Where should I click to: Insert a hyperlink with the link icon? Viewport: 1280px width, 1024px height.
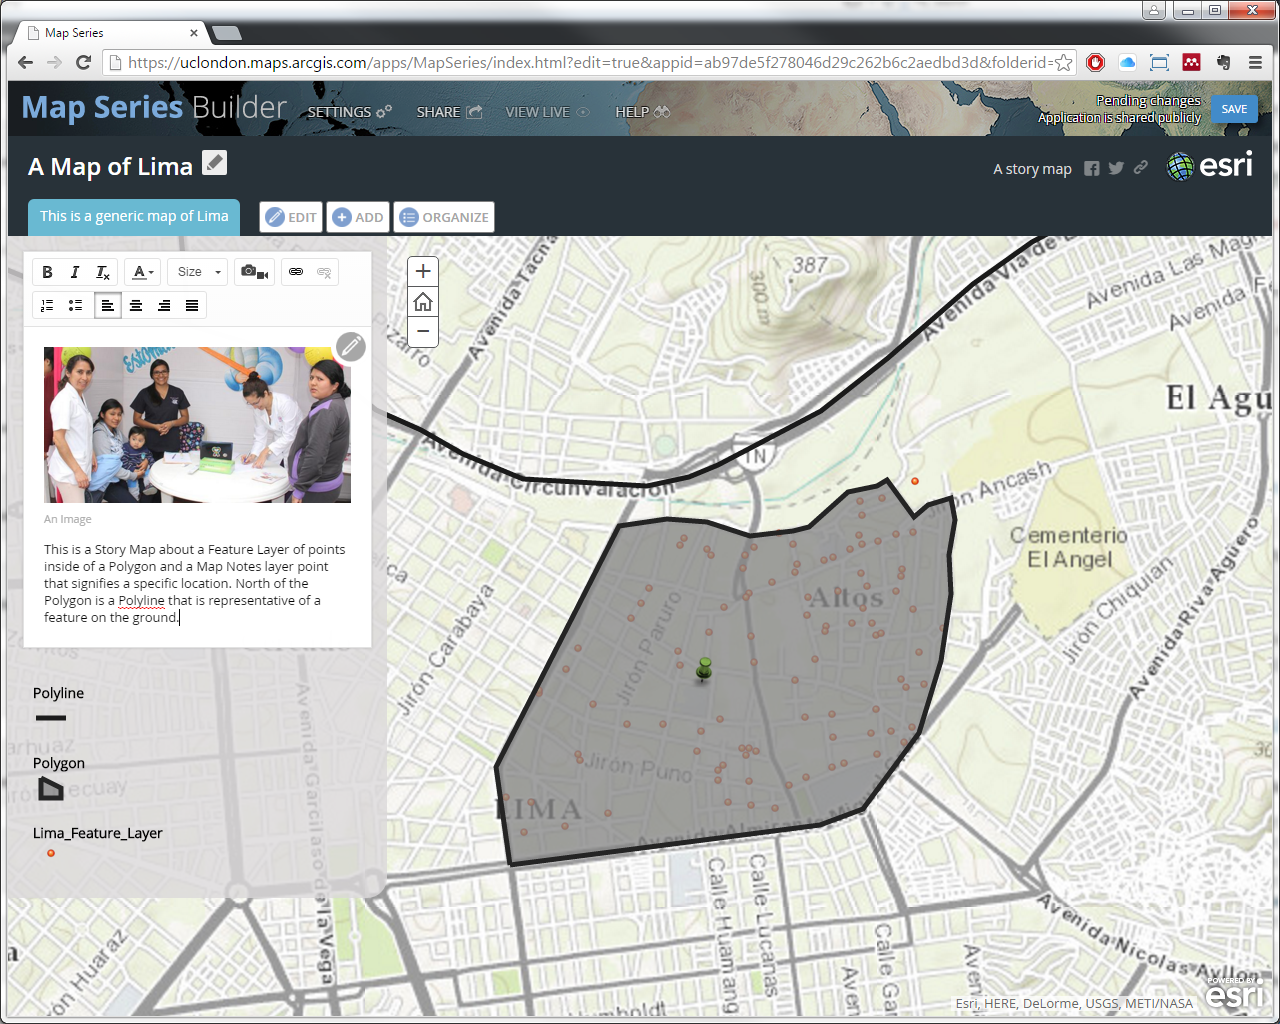(x=296, y=272)
